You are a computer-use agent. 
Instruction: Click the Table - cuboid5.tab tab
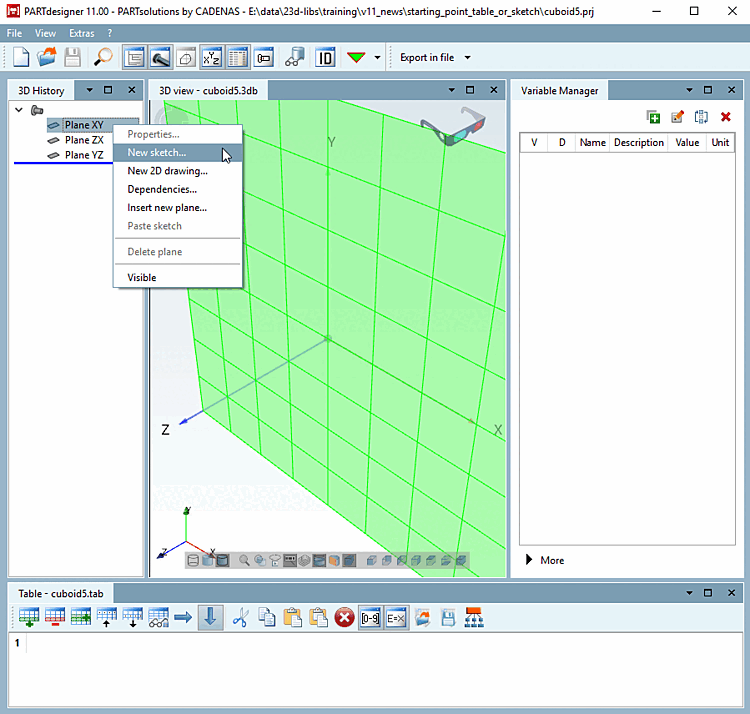60,593
